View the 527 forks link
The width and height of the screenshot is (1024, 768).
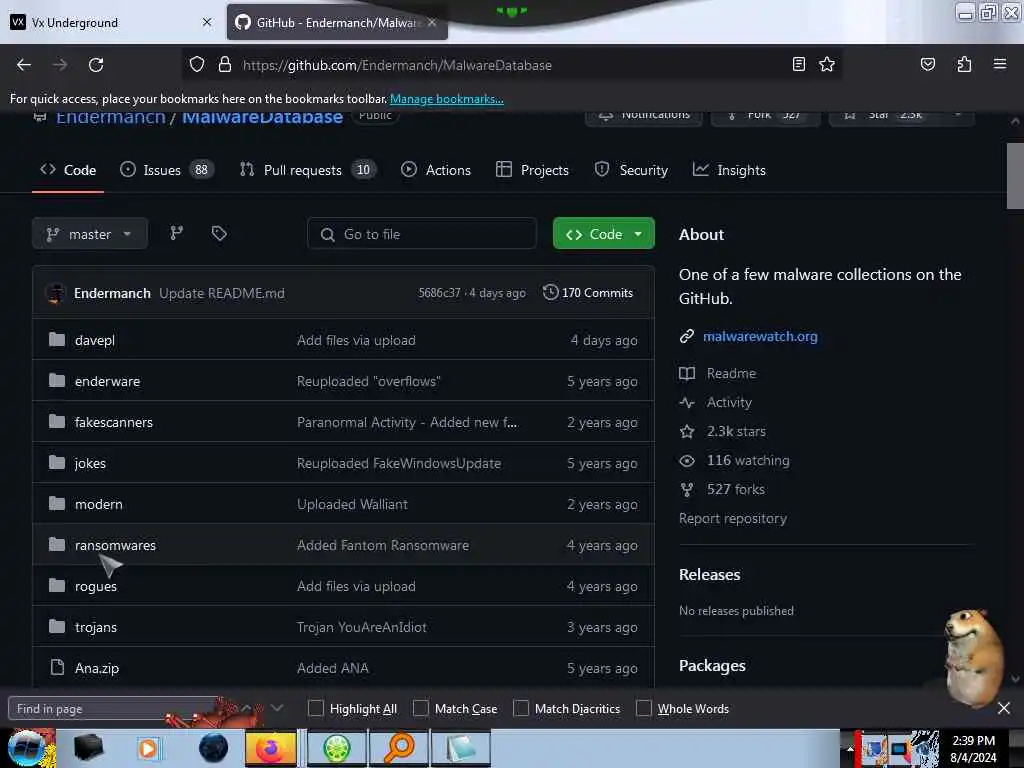tap(735, 489)
